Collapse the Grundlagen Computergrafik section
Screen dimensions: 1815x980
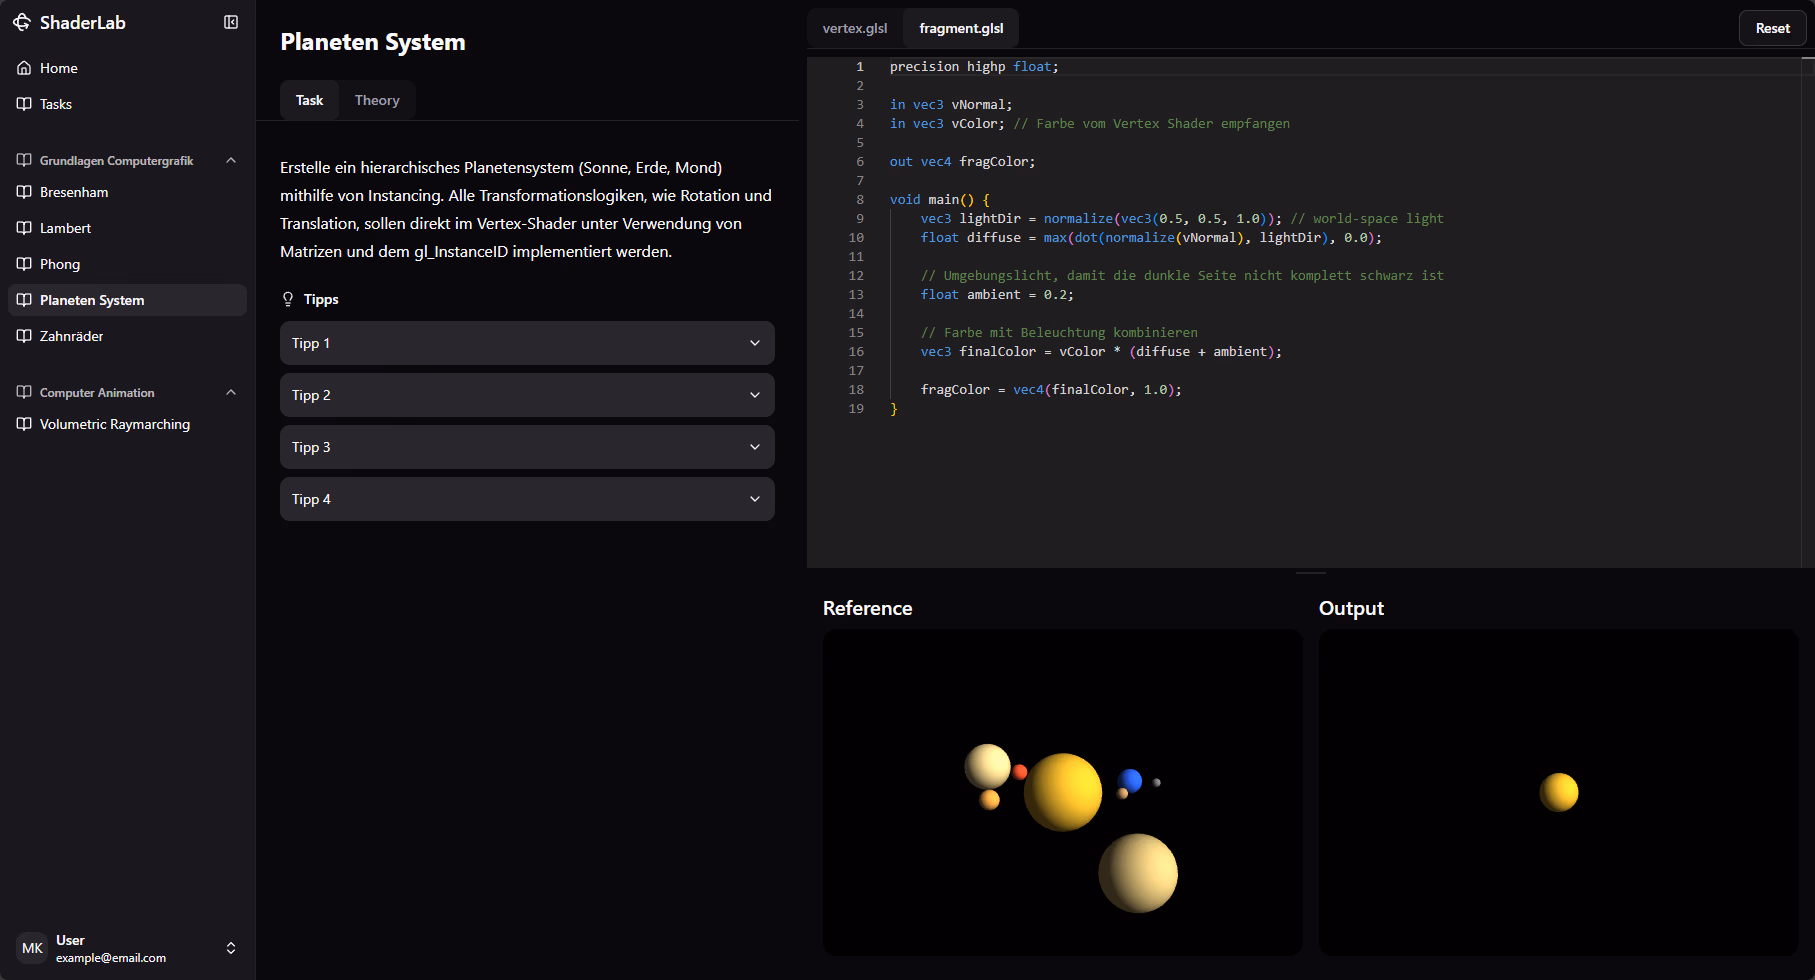pos(231,160)
